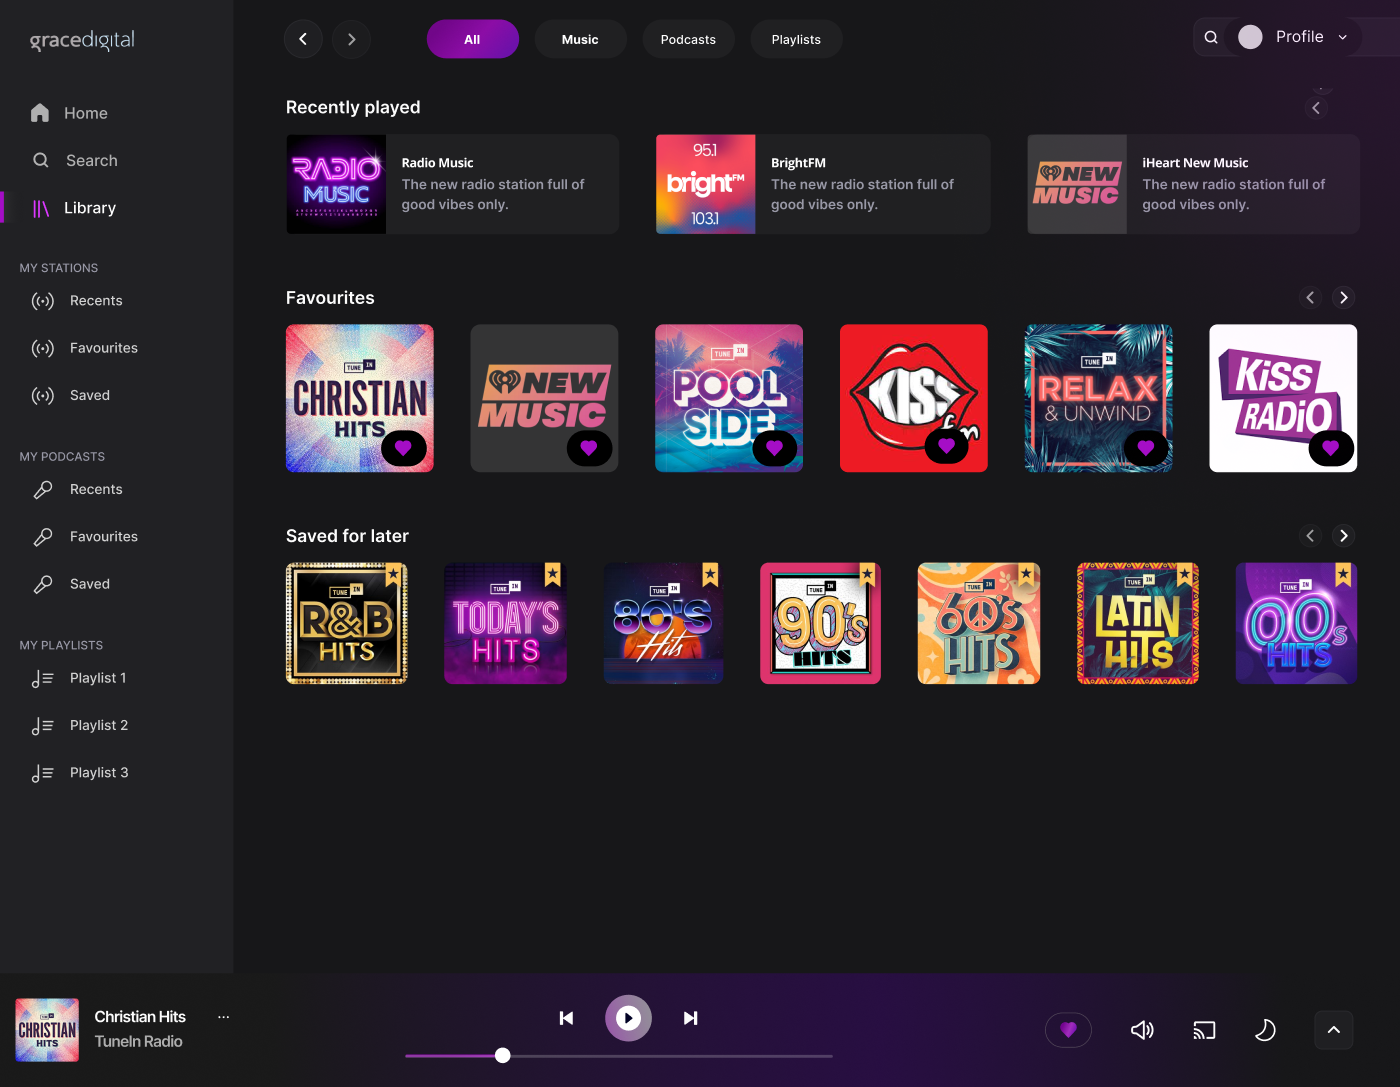This screenshot has height=1087, width=1400.
Task: Click the sleep timer moon icon
Action: pyautogui.click(x=1265, y=1030)
